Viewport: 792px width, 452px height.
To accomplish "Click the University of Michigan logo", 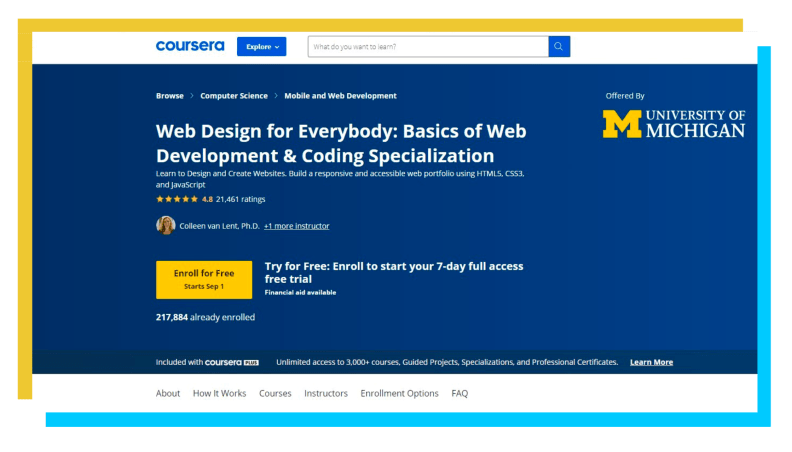I will tap(674, 124).
